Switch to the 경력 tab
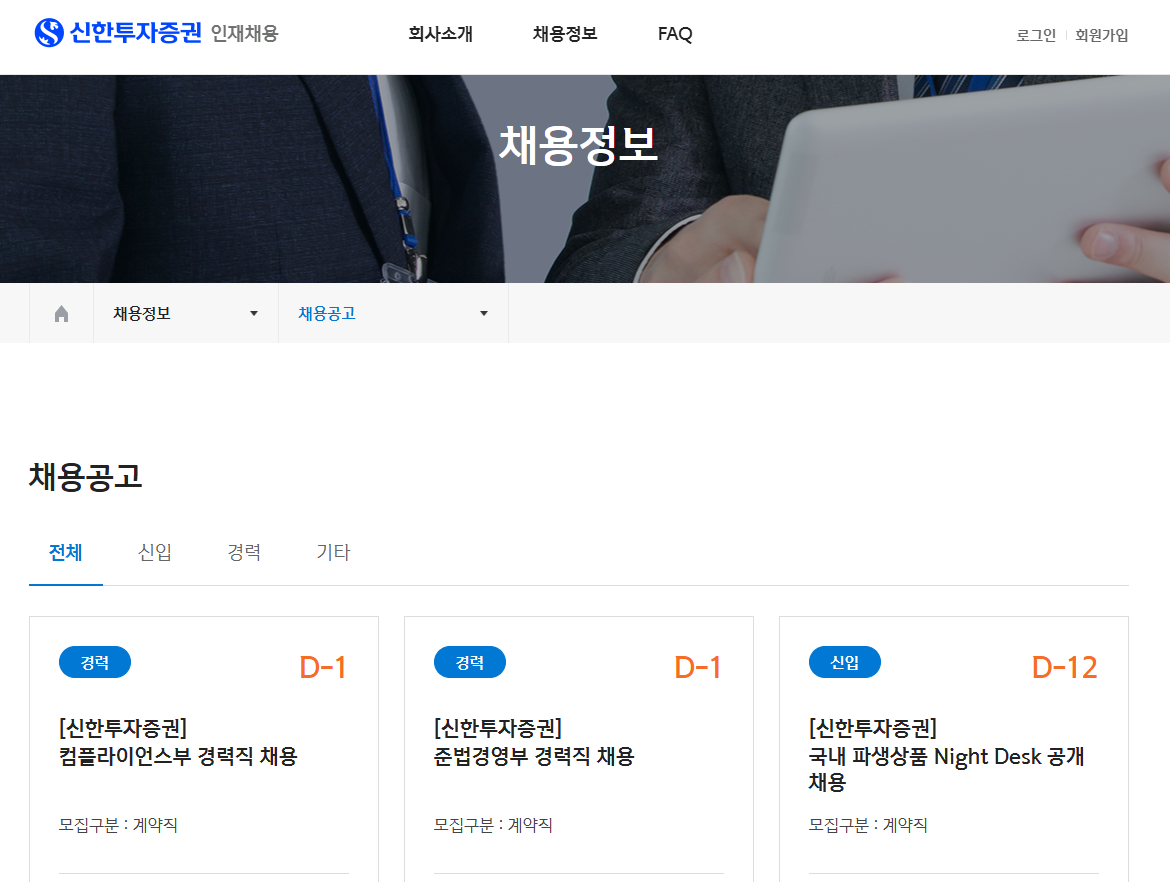Image resolution: width=1170 pixels, height=882 pixels. click(244, 553)
